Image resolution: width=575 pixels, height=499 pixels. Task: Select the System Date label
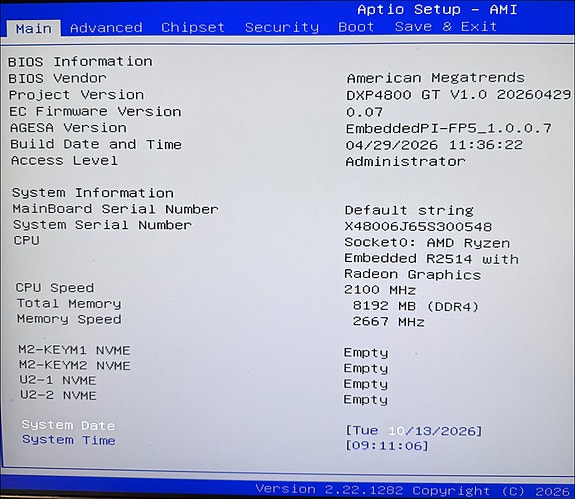(68, 425)
